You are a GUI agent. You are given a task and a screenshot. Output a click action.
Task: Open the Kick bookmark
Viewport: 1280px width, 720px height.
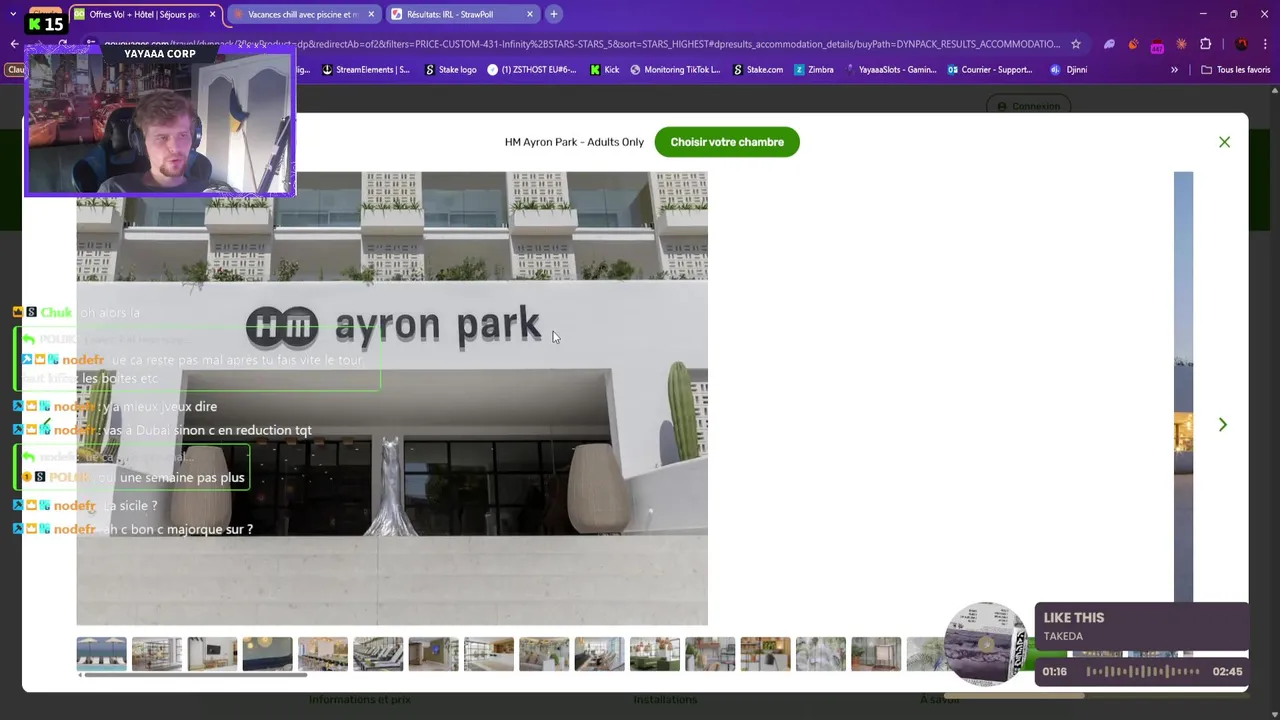(x=604, y=70)
